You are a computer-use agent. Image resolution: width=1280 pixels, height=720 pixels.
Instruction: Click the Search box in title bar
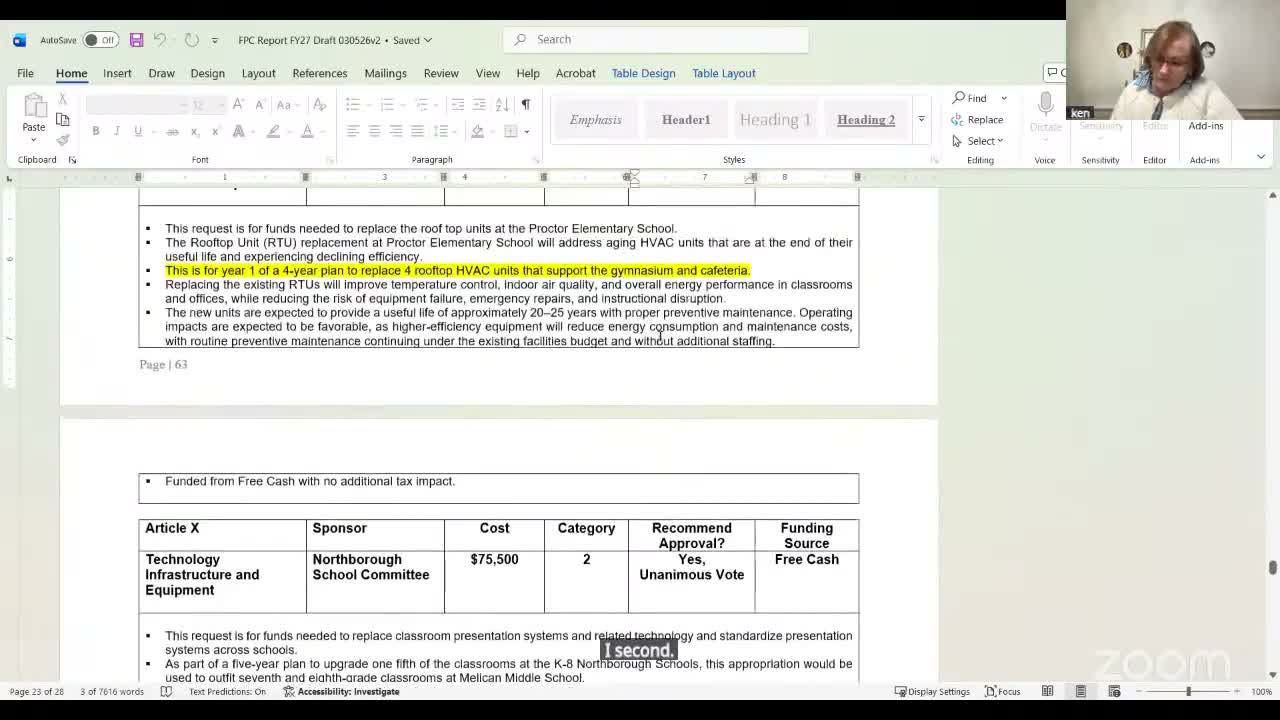coord(655,39)
